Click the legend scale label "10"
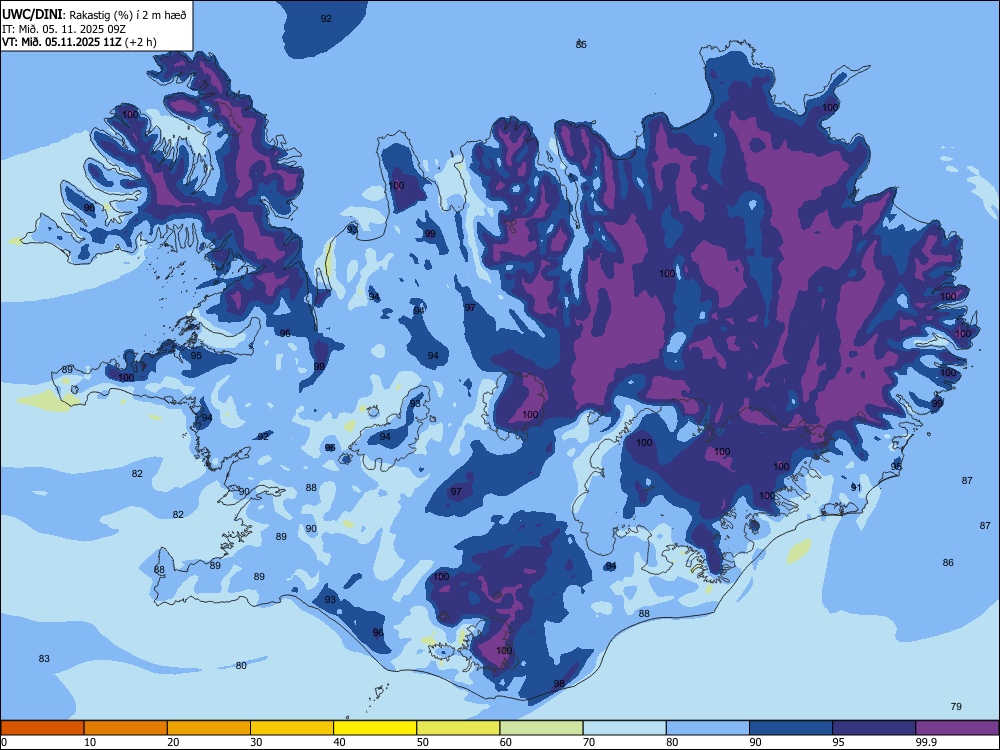Image resolution: width=1000 pixels, height=750 pixels. point(90,742)
